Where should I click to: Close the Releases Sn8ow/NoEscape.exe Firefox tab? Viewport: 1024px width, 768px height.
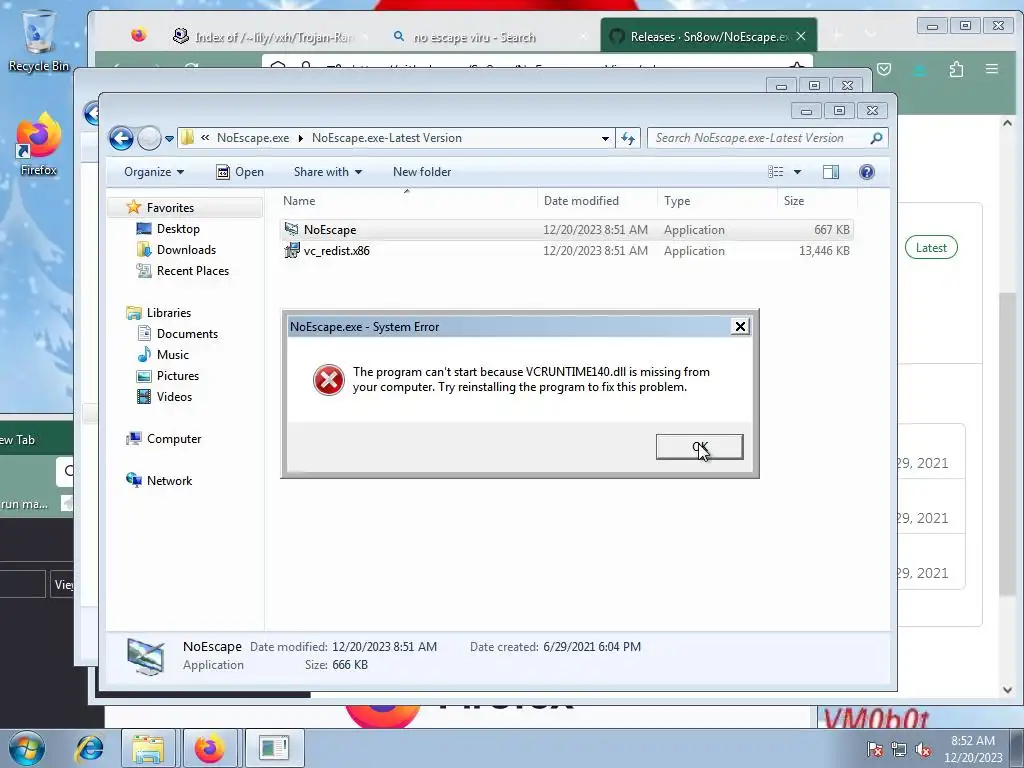tap(801, 37)
